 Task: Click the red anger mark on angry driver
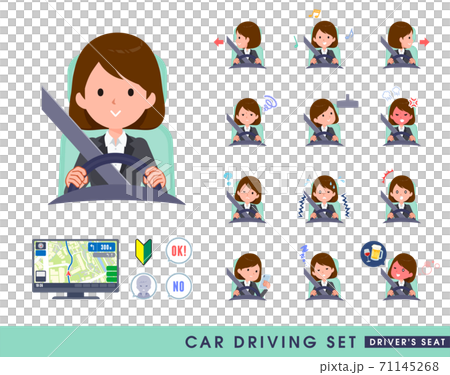pyautogui.click(x=413, y=102)
